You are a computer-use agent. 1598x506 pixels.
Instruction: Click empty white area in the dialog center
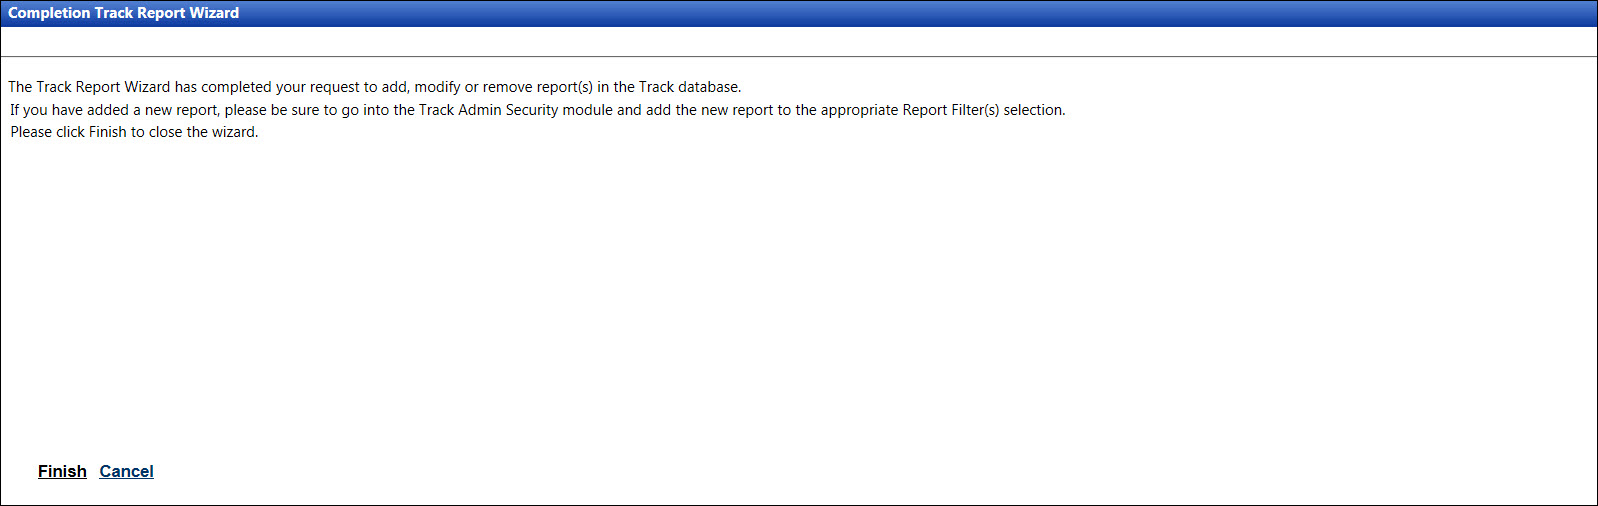pos(800,300)
